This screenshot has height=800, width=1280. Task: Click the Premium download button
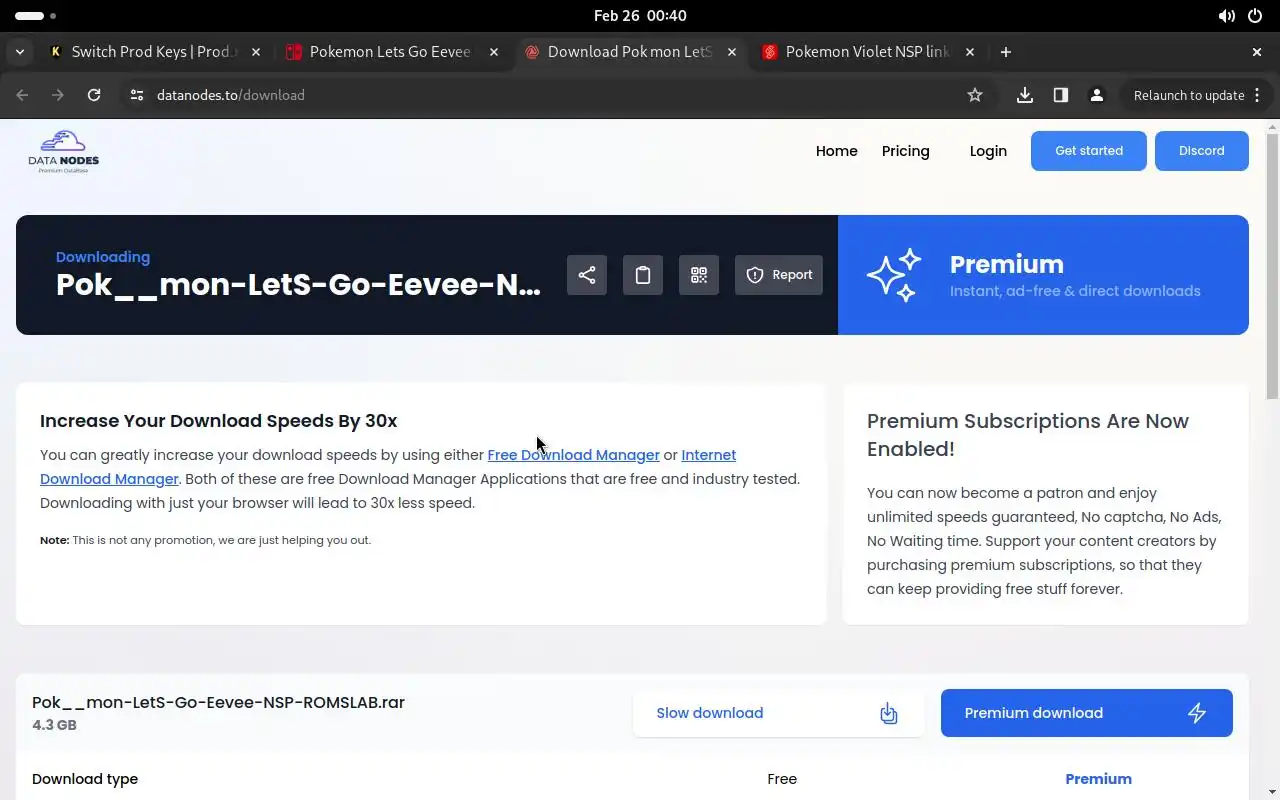[1087, 713]
